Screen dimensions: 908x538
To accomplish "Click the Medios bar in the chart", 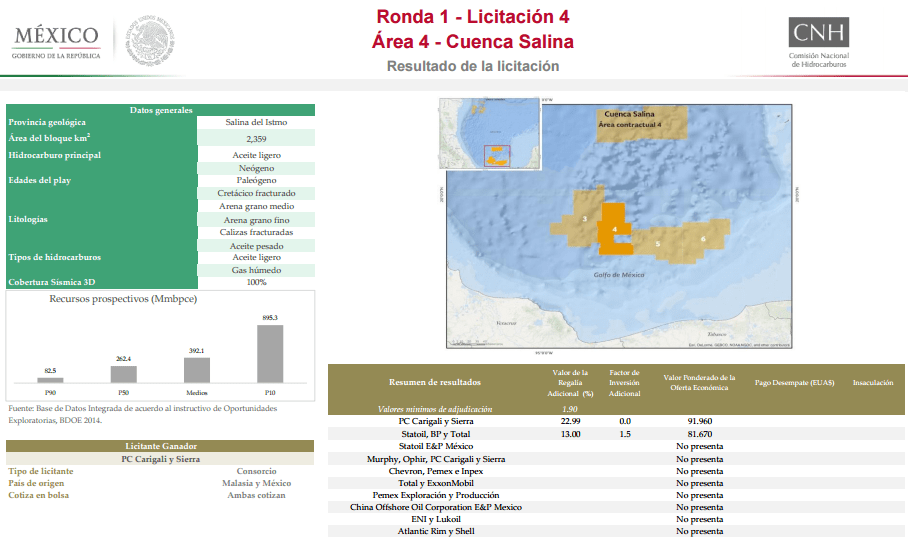I will (197, 370).
